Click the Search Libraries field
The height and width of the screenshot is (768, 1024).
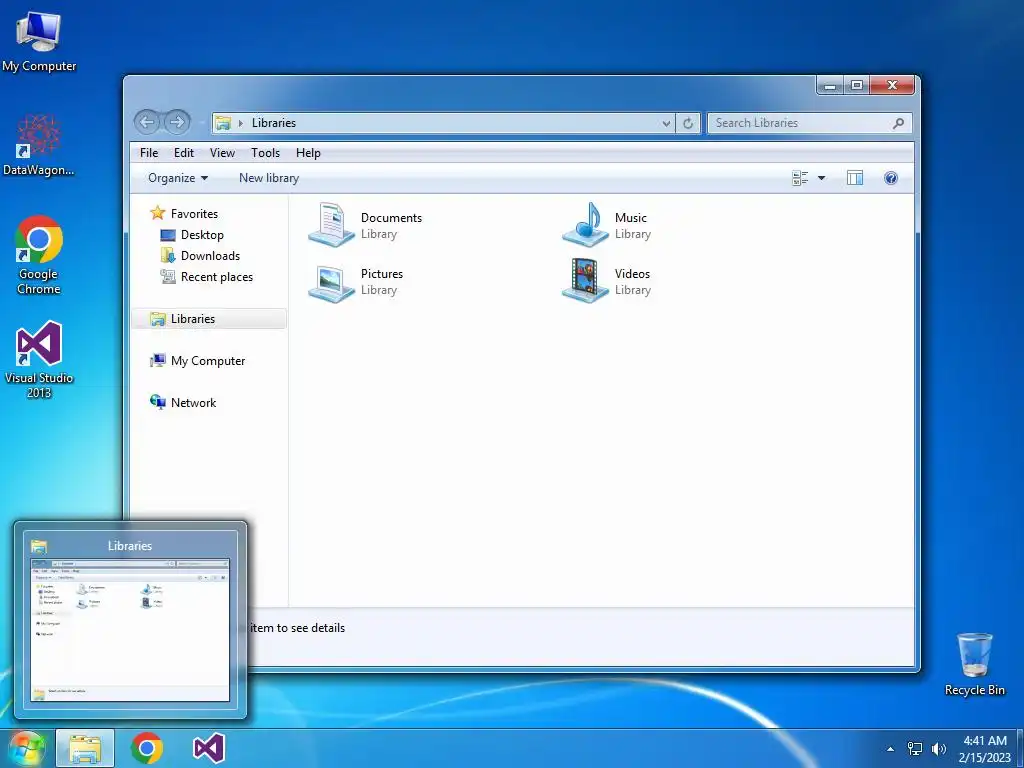coord(802,123)
